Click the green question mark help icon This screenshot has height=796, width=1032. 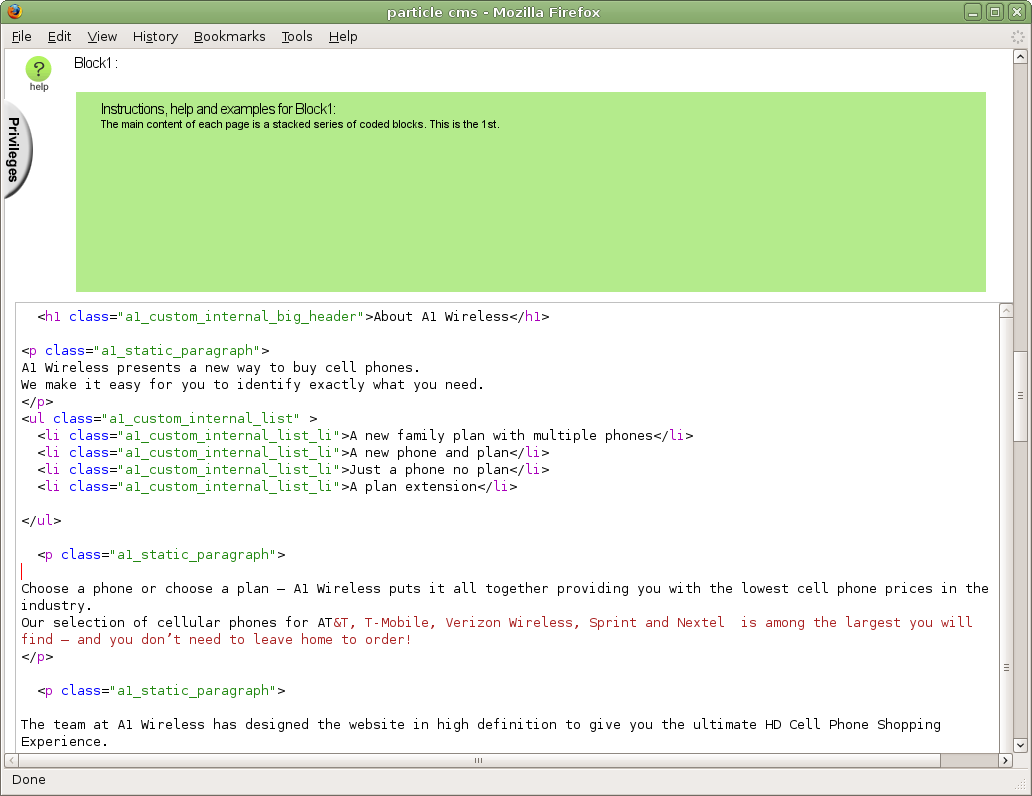[x=38, y=70]
